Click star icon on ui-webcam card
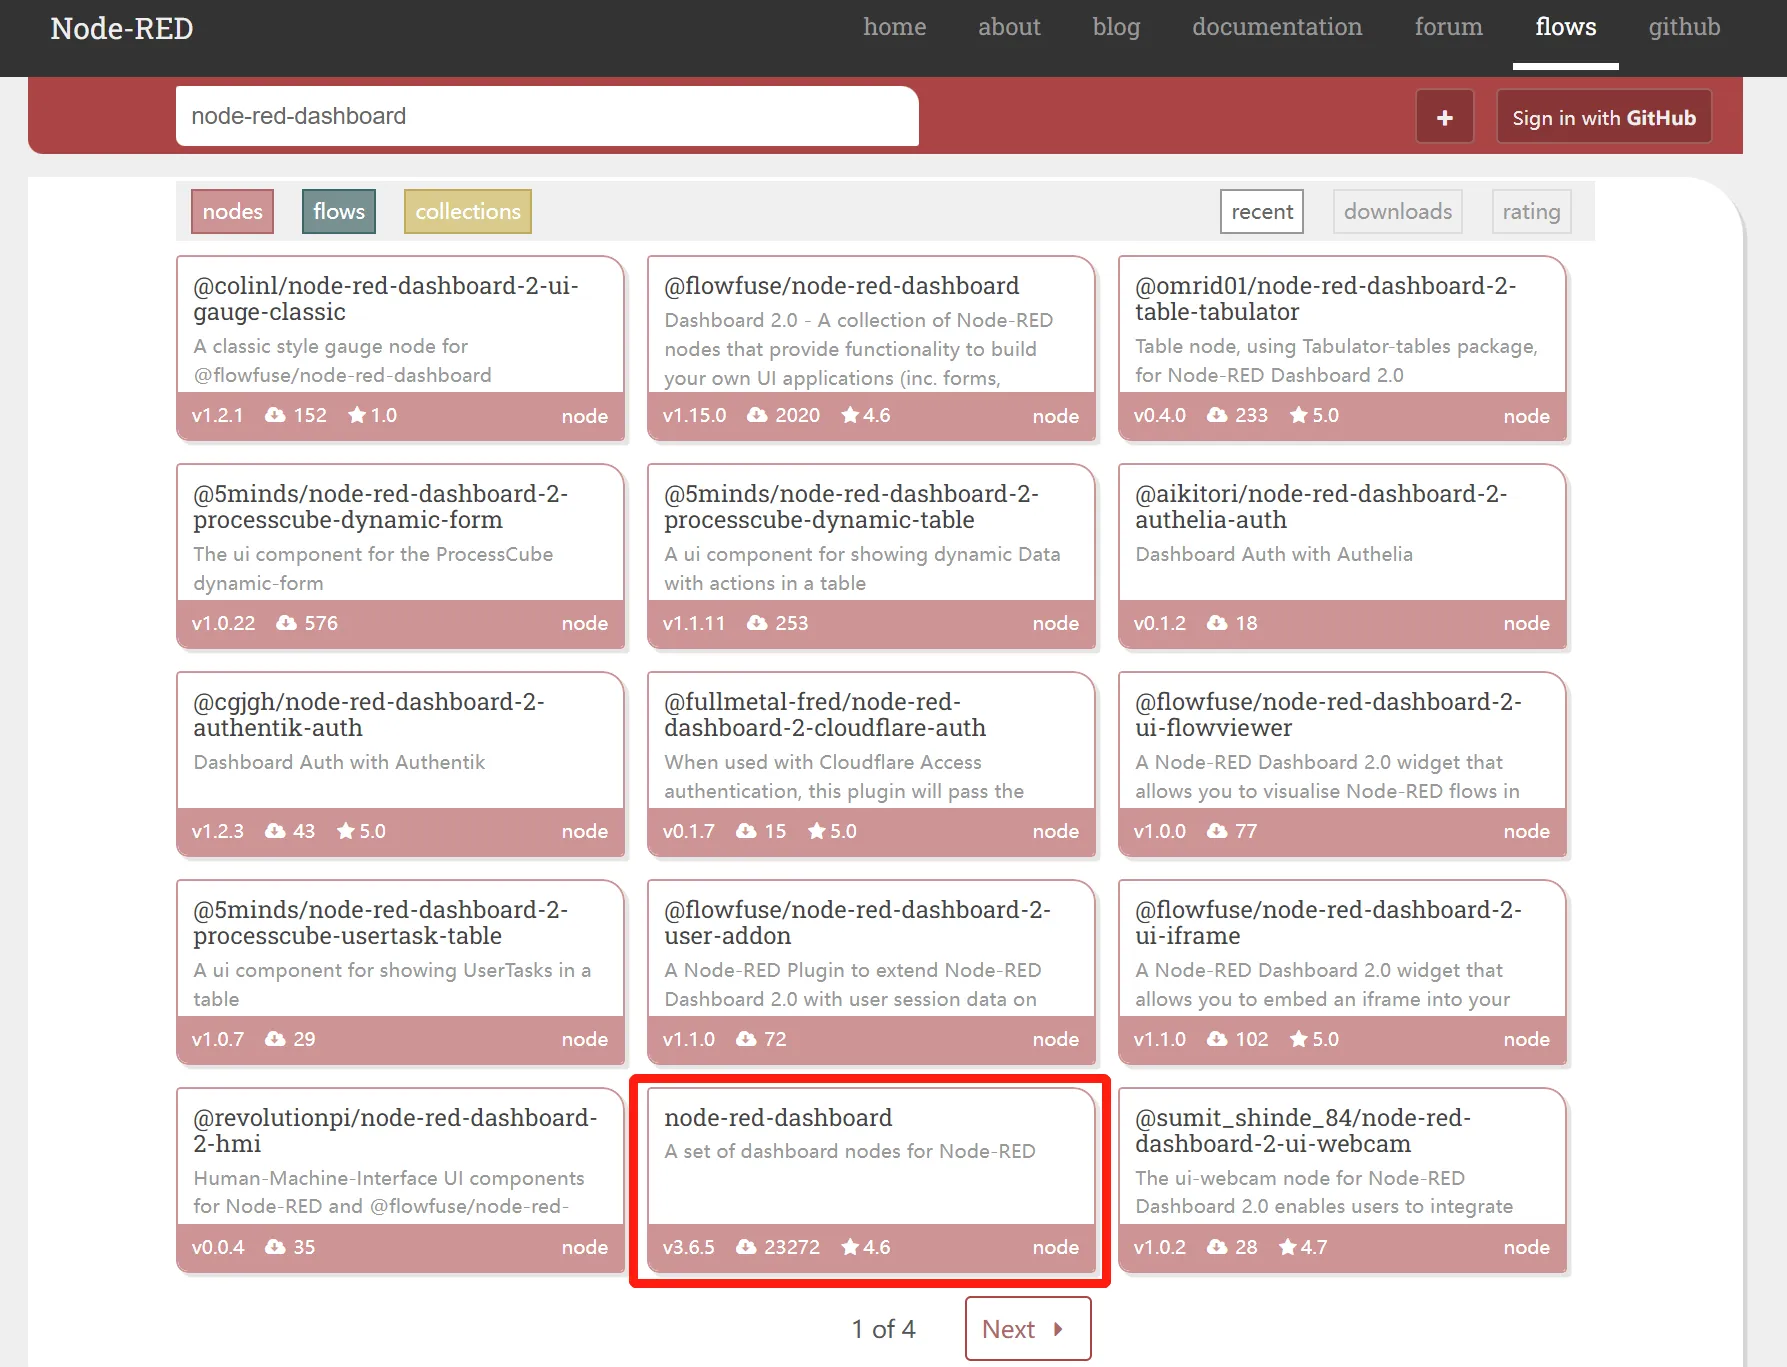 [x=1288, y=1247]
